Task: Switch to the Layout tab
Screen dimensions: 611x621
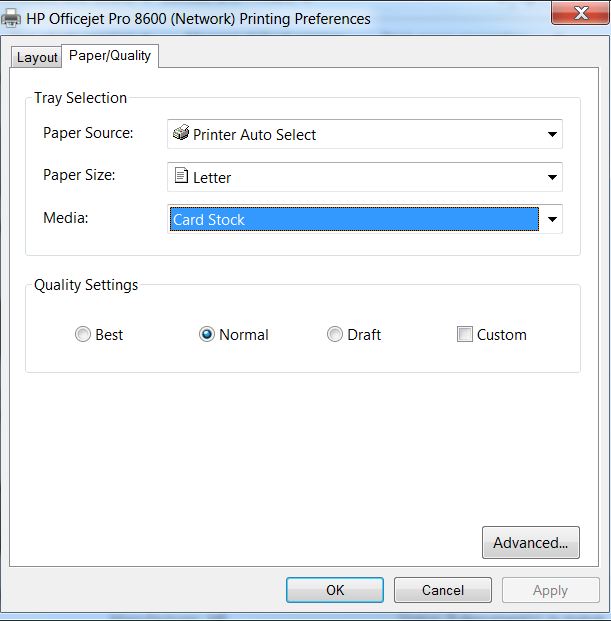Action: 36,57
